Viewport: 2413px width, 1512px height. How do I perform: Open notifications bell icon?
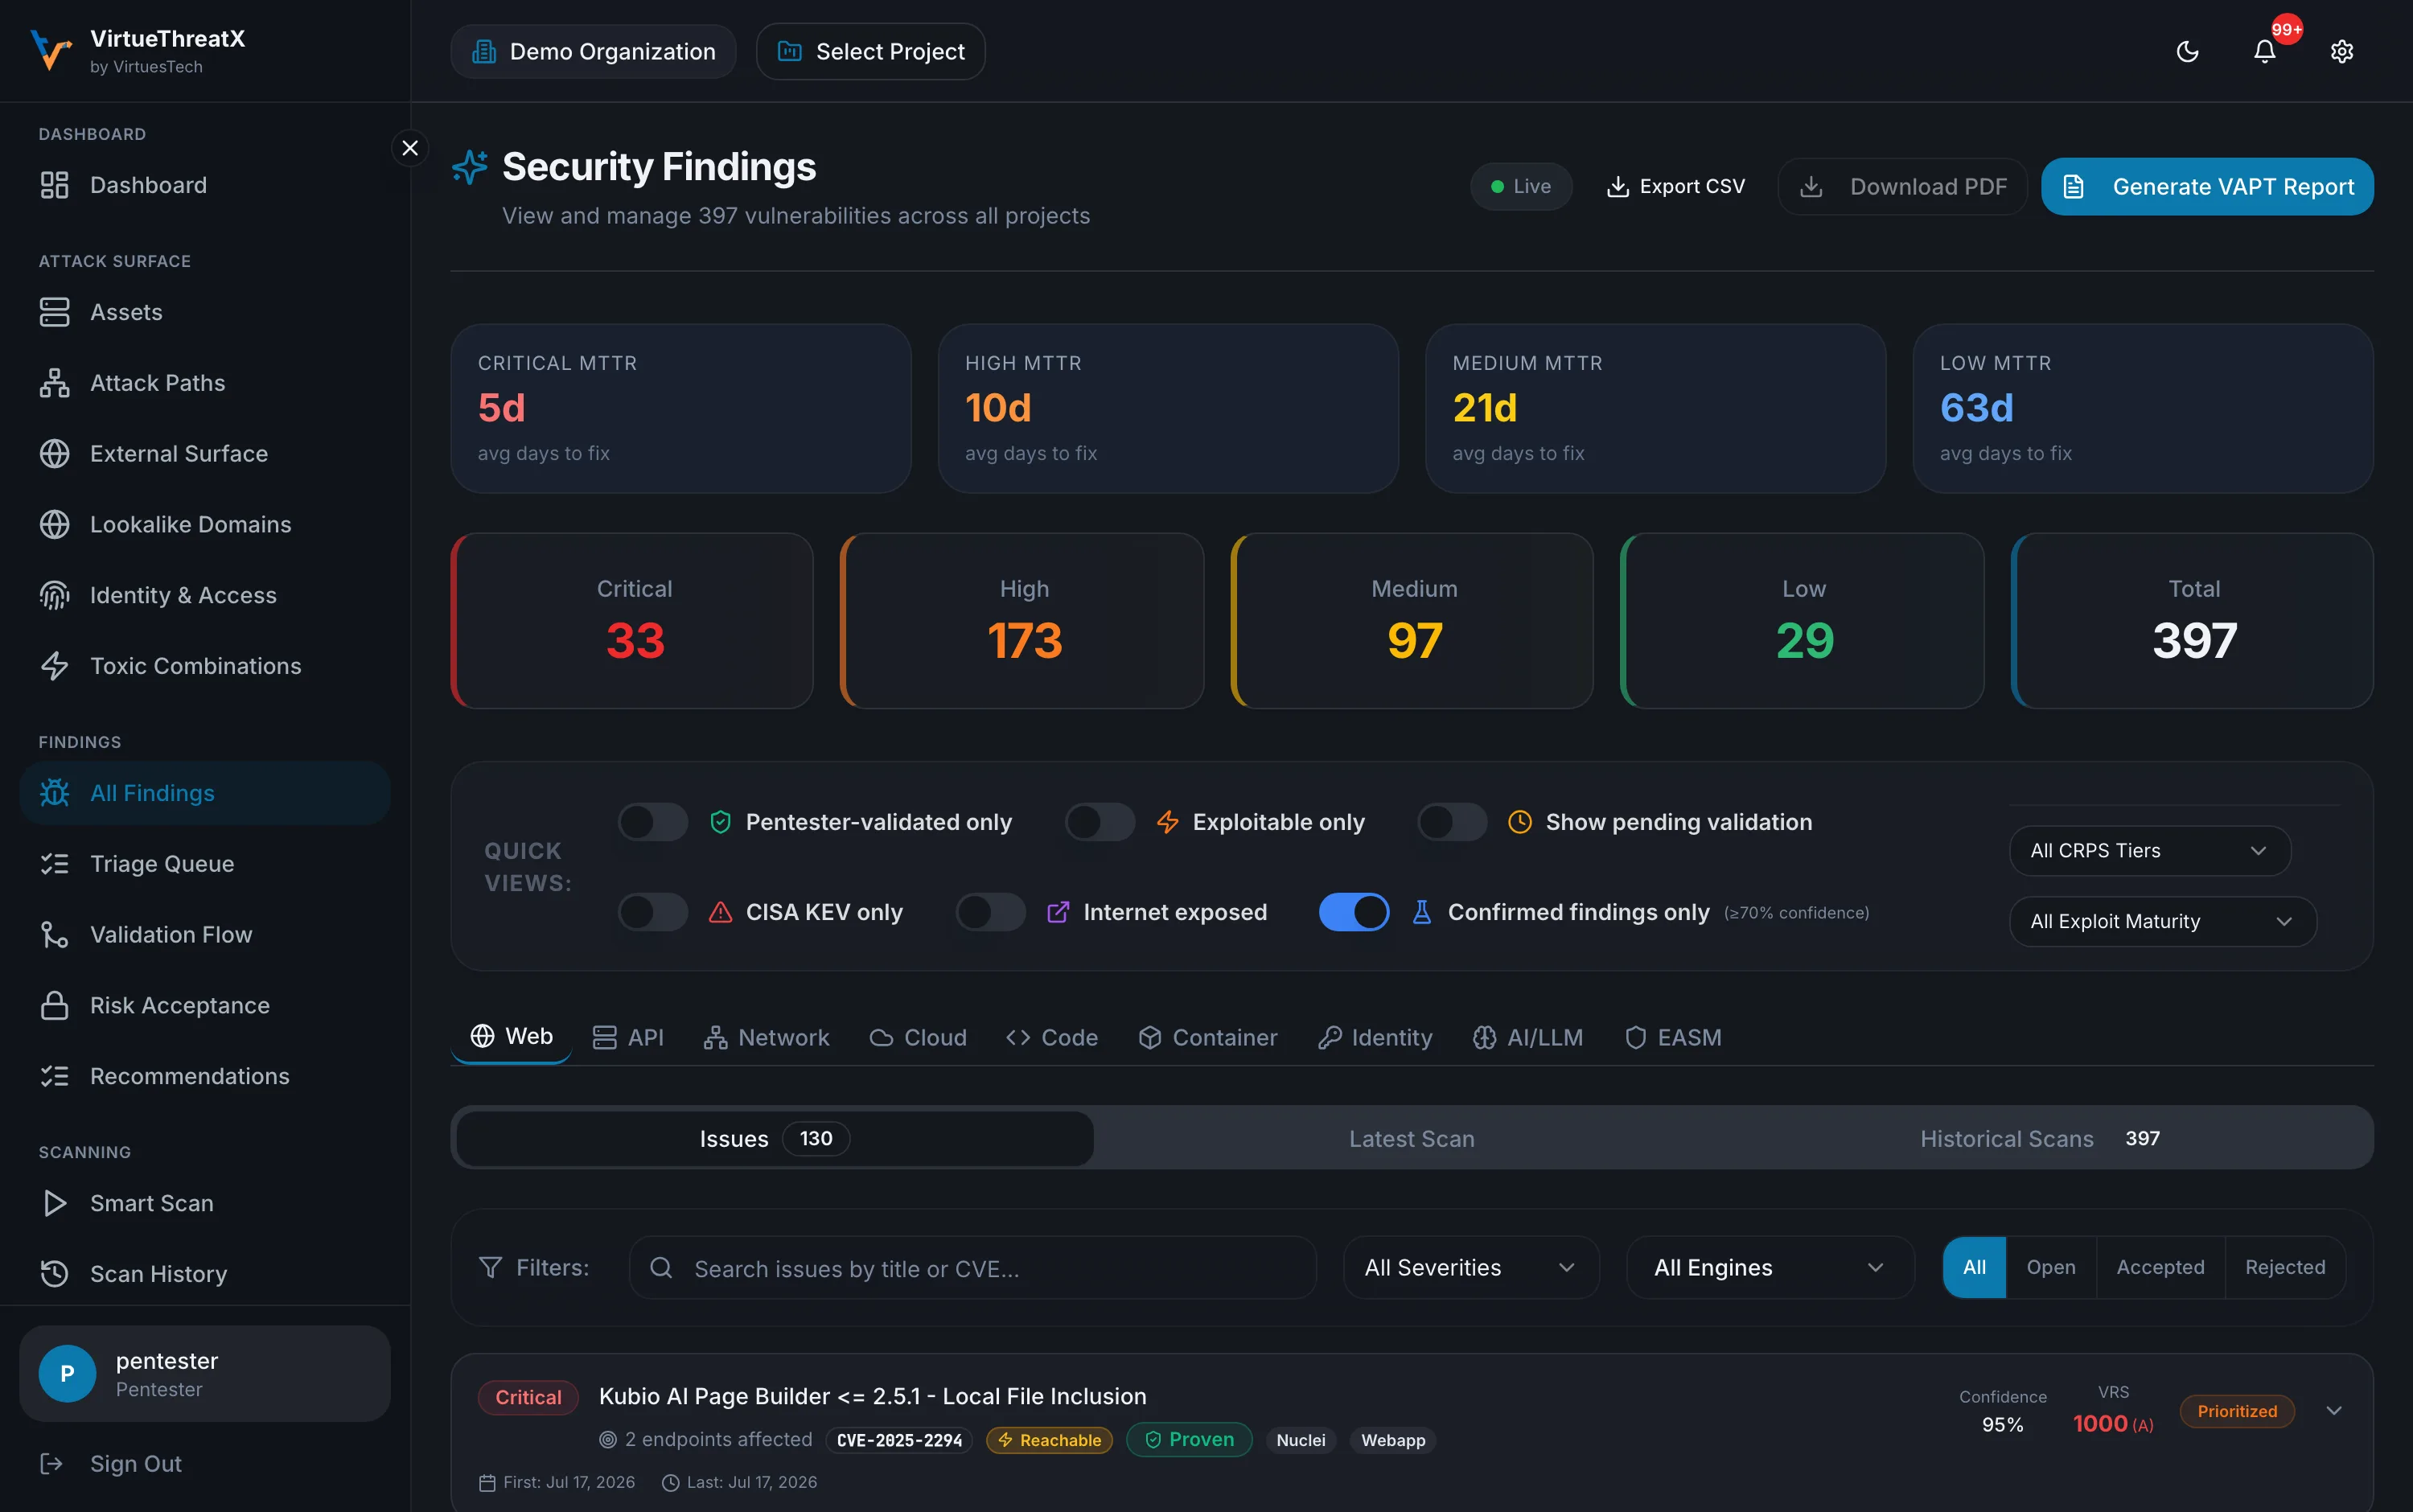tap(2264, 51)
